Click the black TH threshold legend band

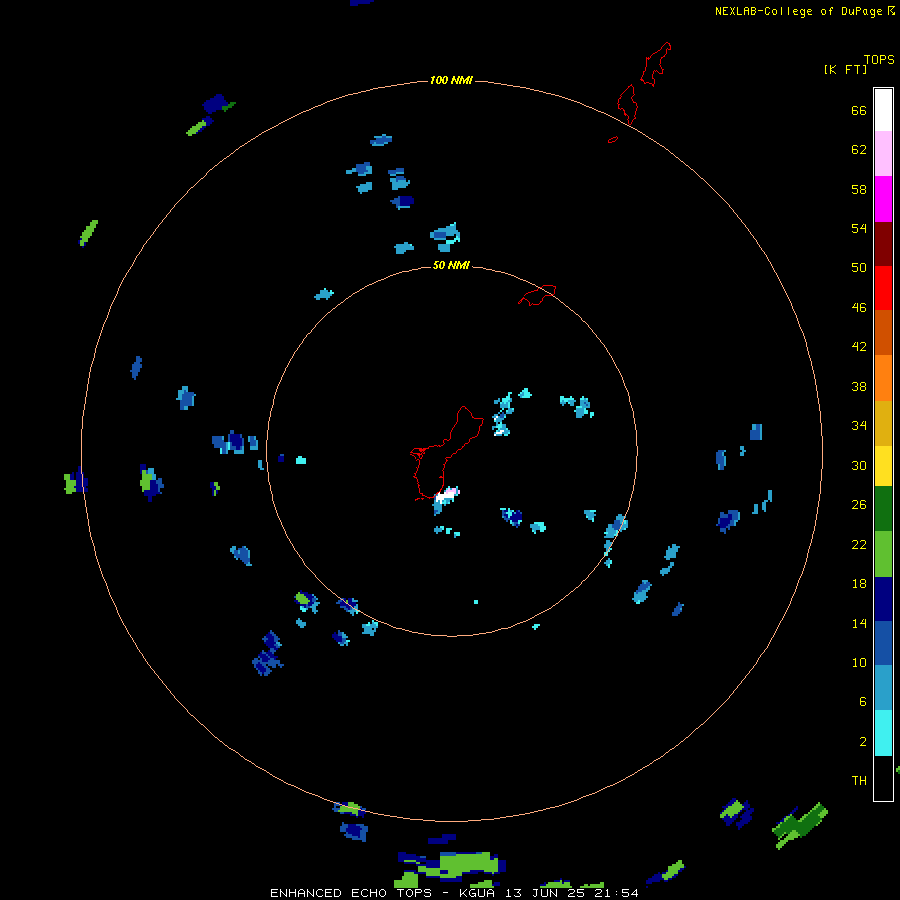point(883,778)
